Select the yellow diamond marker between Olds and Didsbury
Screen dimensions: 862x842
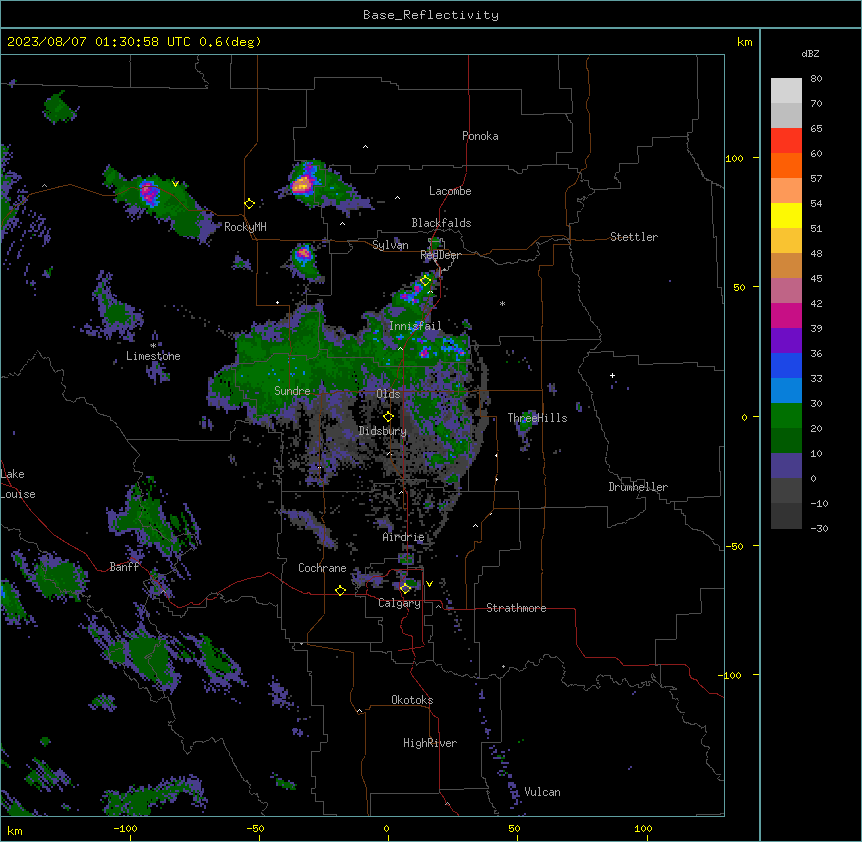click(389, 417)
